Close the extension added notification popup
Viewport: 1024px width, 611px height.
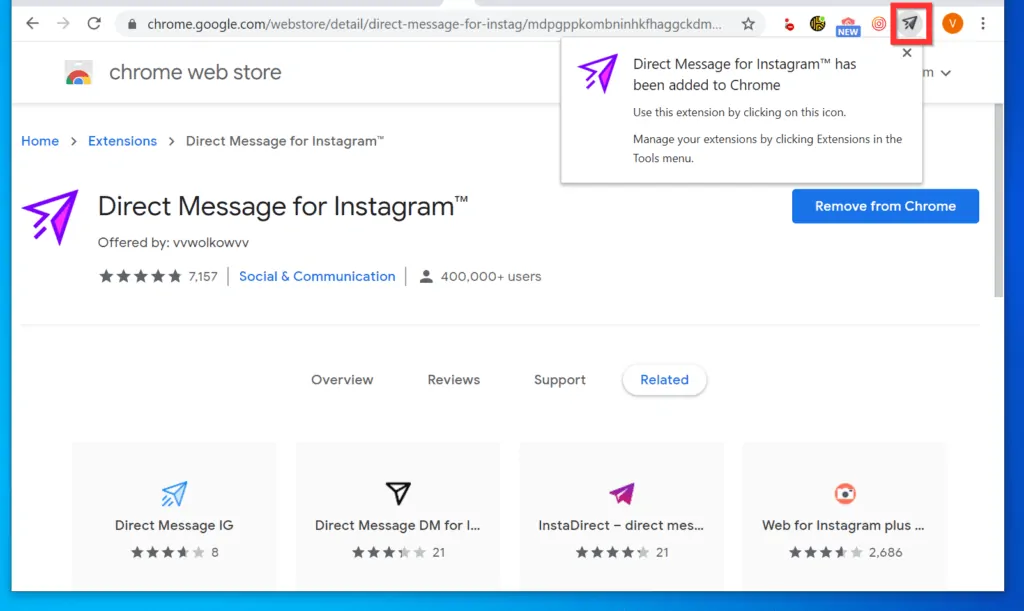point(906,53)
